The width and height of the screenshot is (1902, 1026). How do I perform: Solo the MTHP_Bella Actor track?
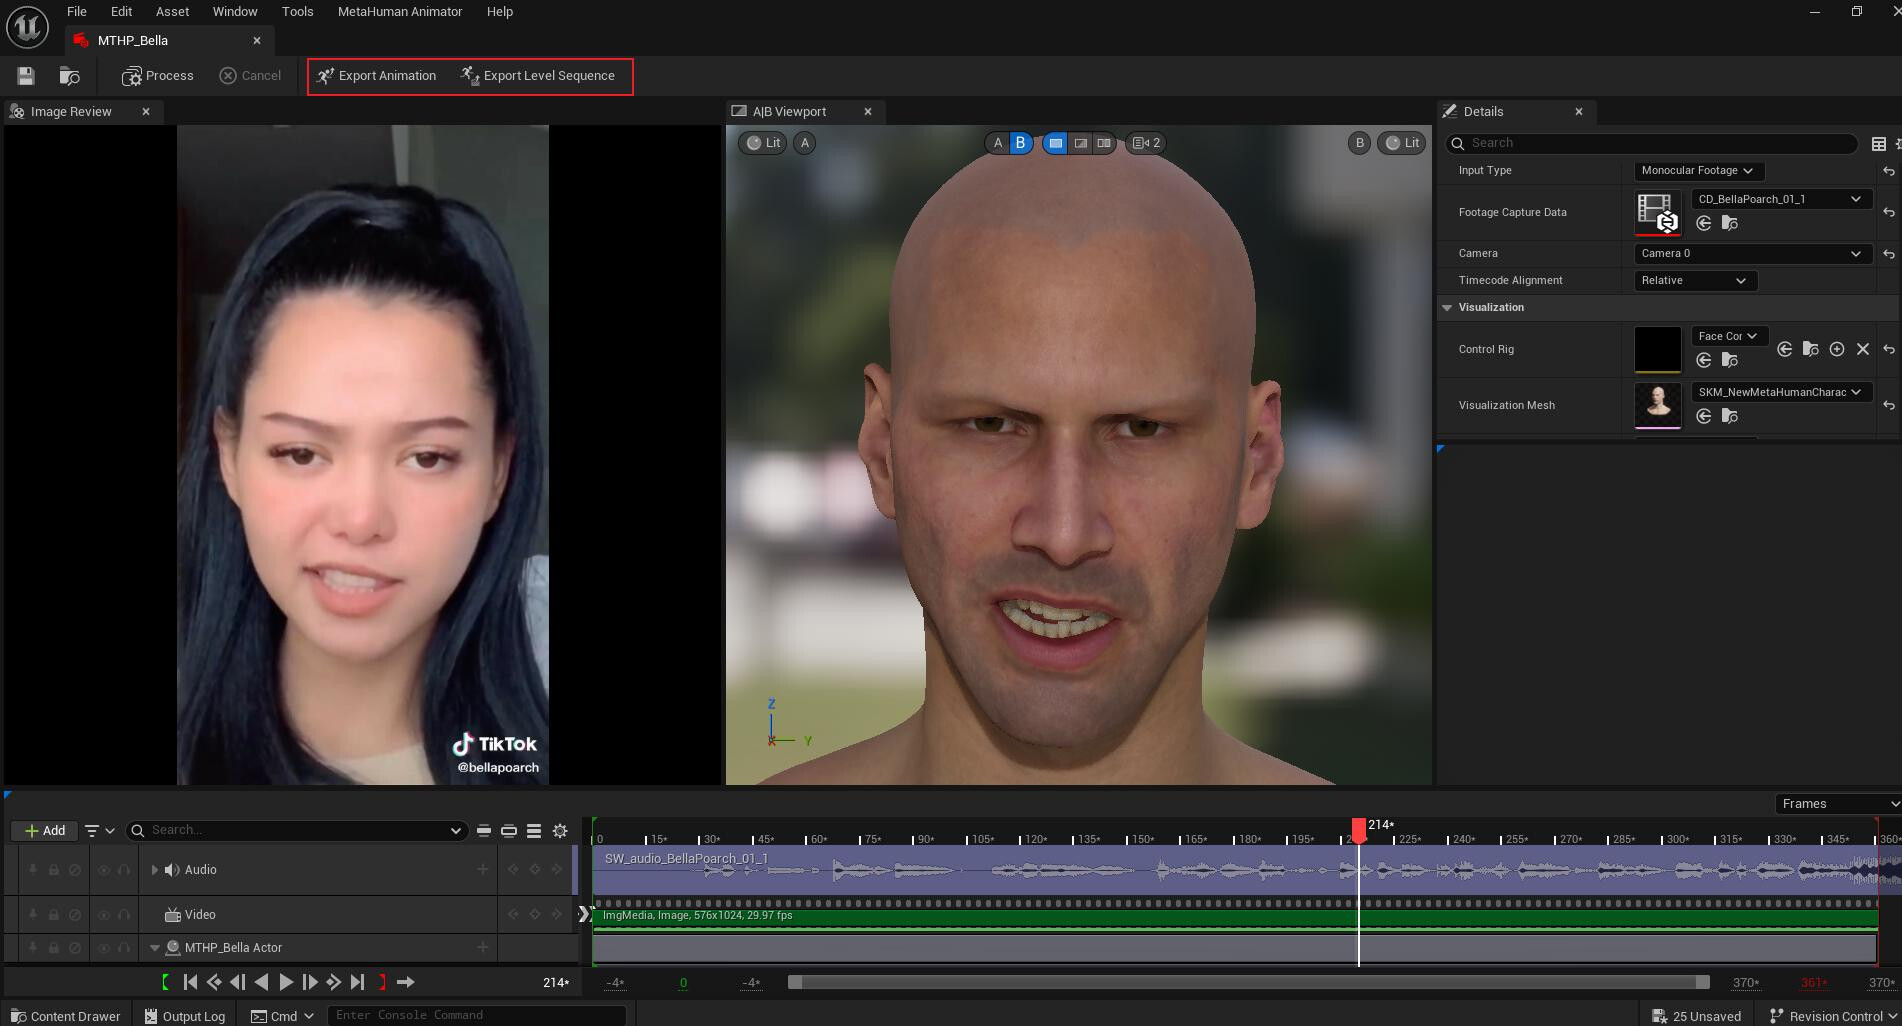click(x=124, y=948)
